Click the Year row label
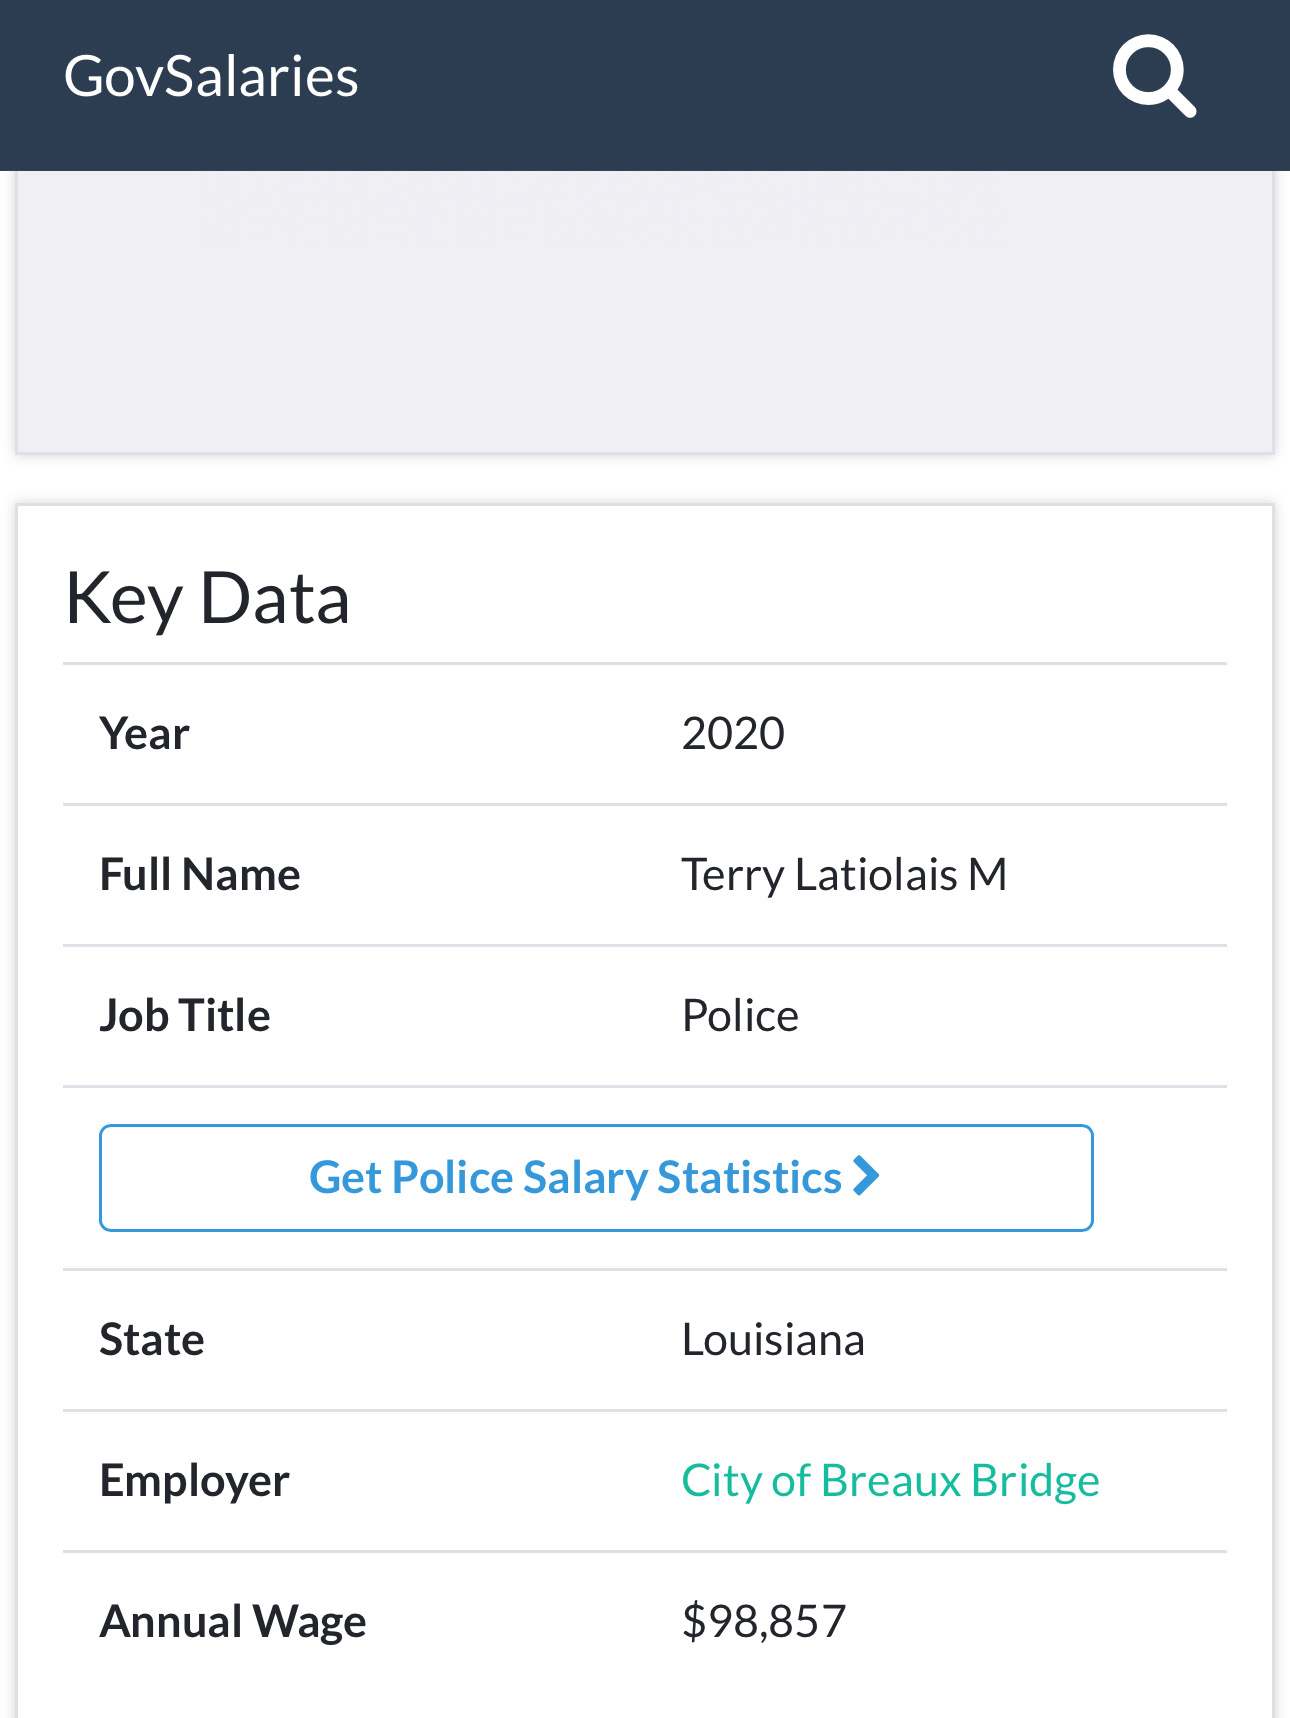The height and width of the screenshot is (1718, 1290). pos(145,734)
